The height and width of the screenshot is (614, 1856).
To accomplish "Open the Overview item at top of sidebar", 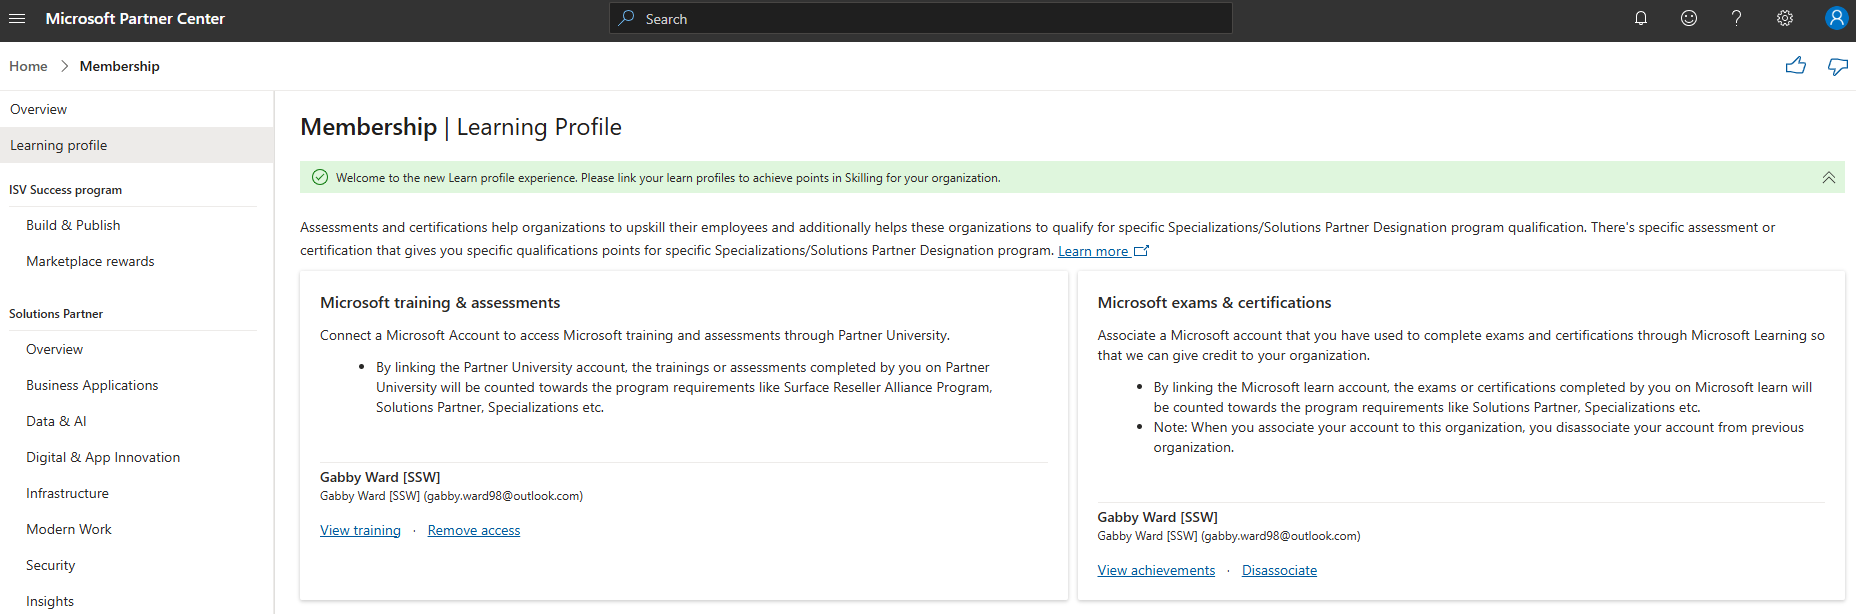I will click(x=137, y=109).
